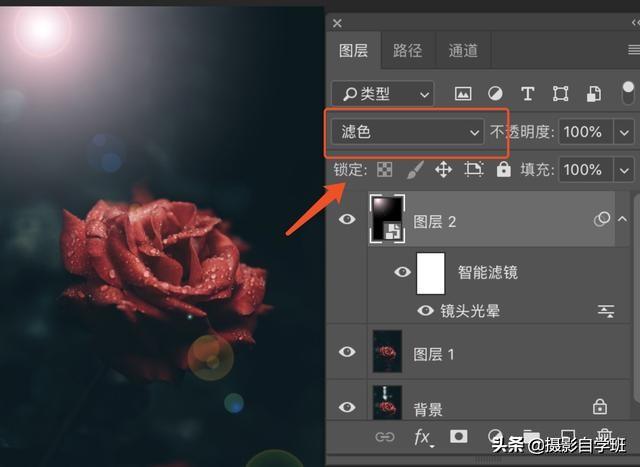The width and height of the screenshot is (640, 467).
Task: Open the 填充 fill slider arrow
Action: coord(624,169)
